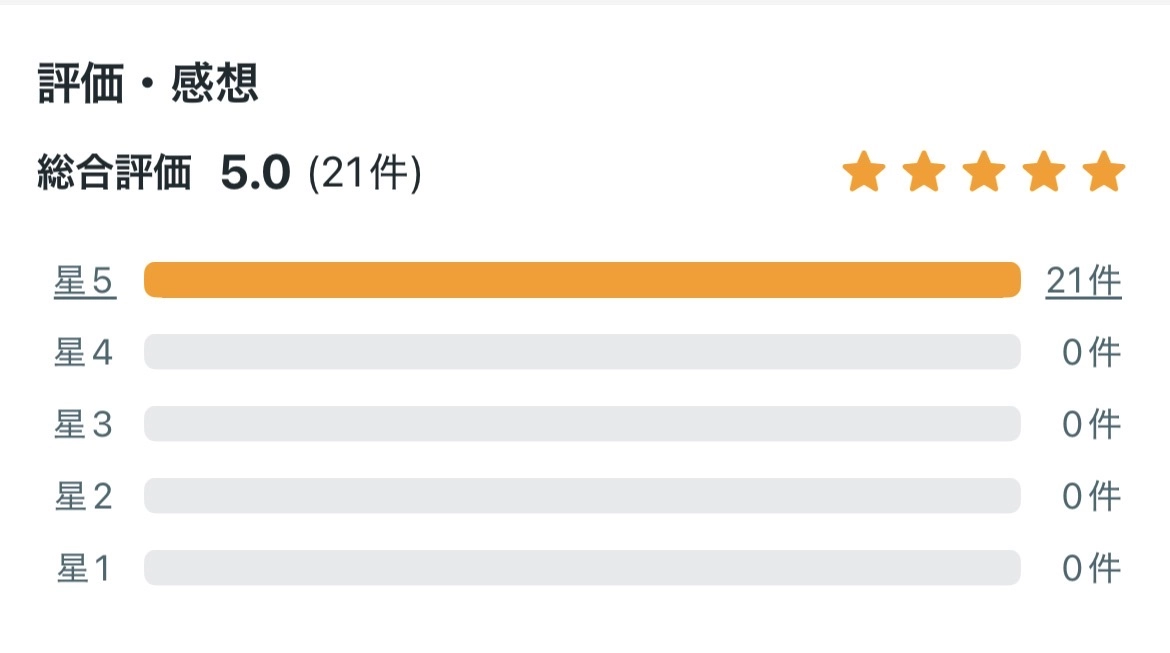
Task: Open the 星5 rating filter link
Action: click(85, 282)
